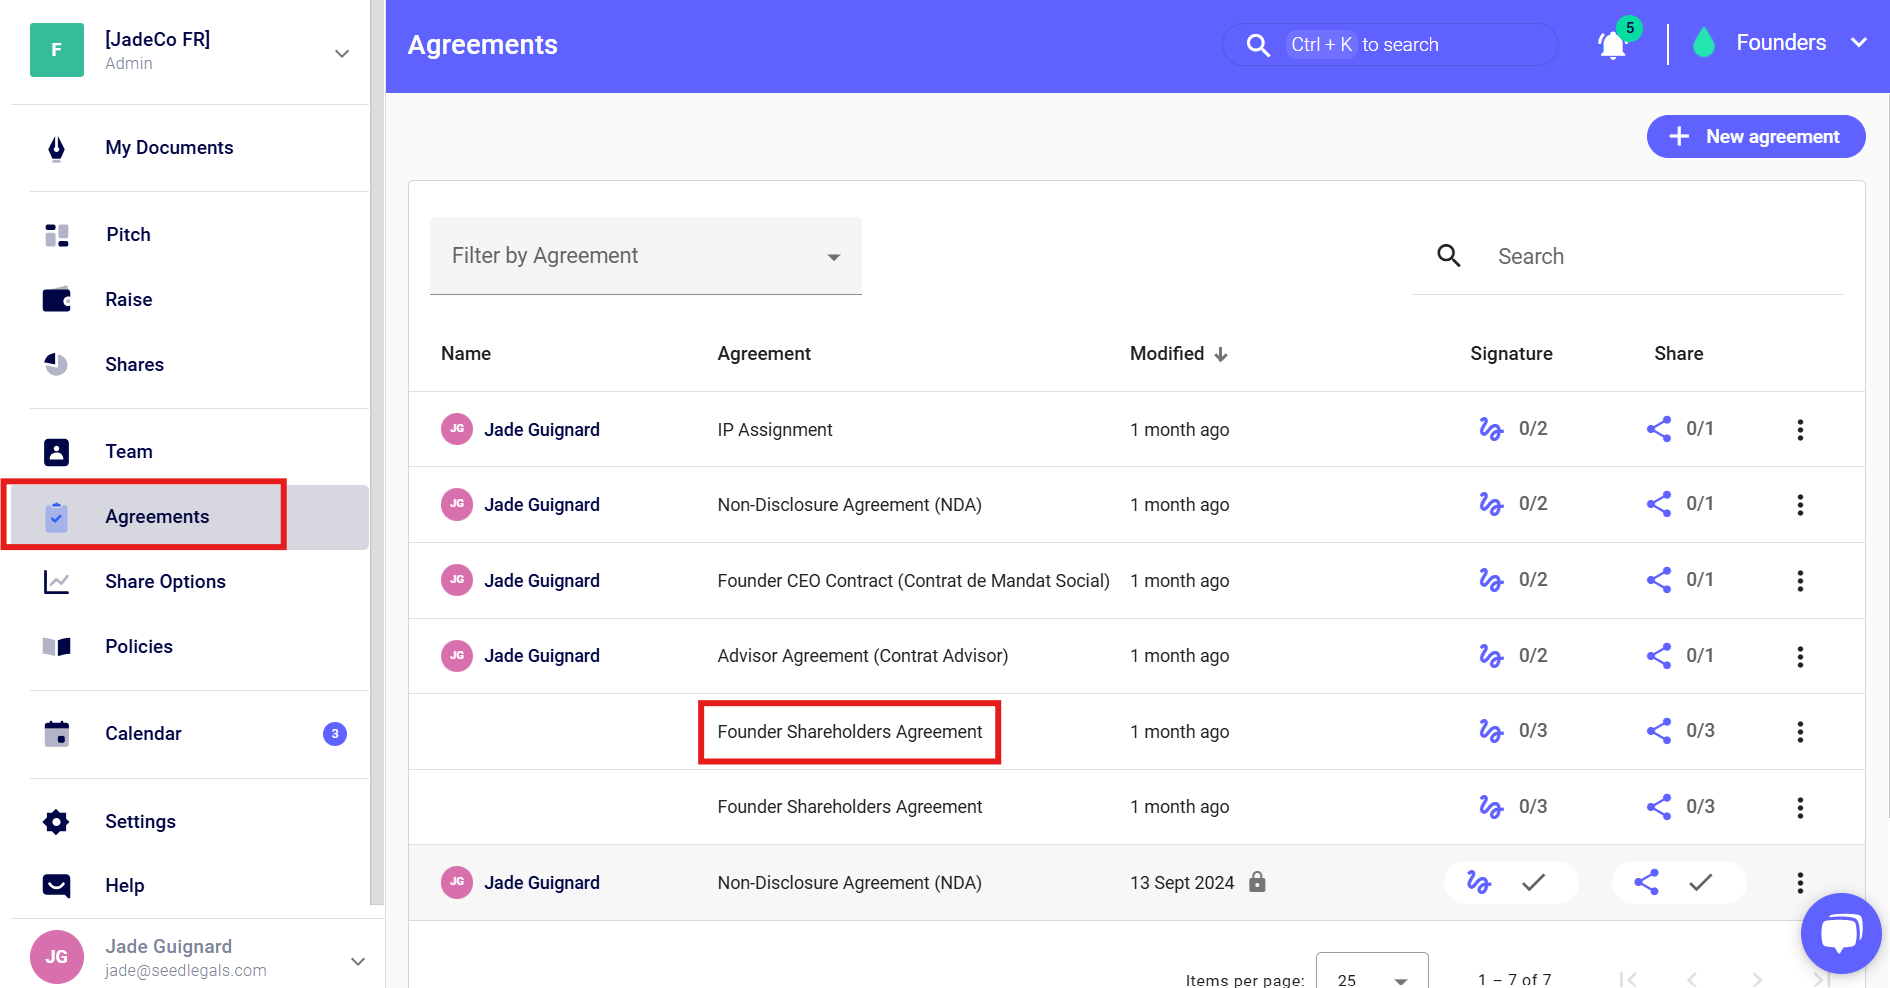The width and height of the screenshot is (1890, 988).
Task: Expand the JadeCo FR company switcher
Action: point(341,53)
